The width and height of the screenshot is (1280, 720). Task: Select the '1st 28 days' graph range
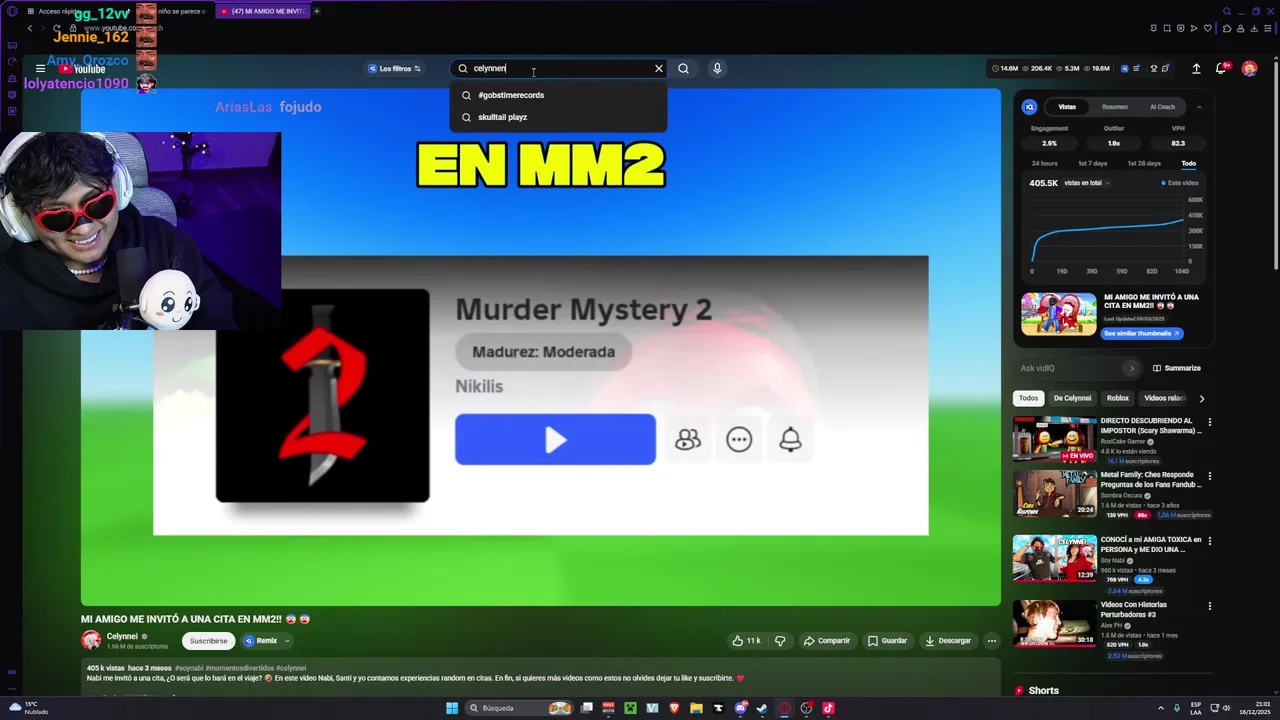pos(1144,163)
